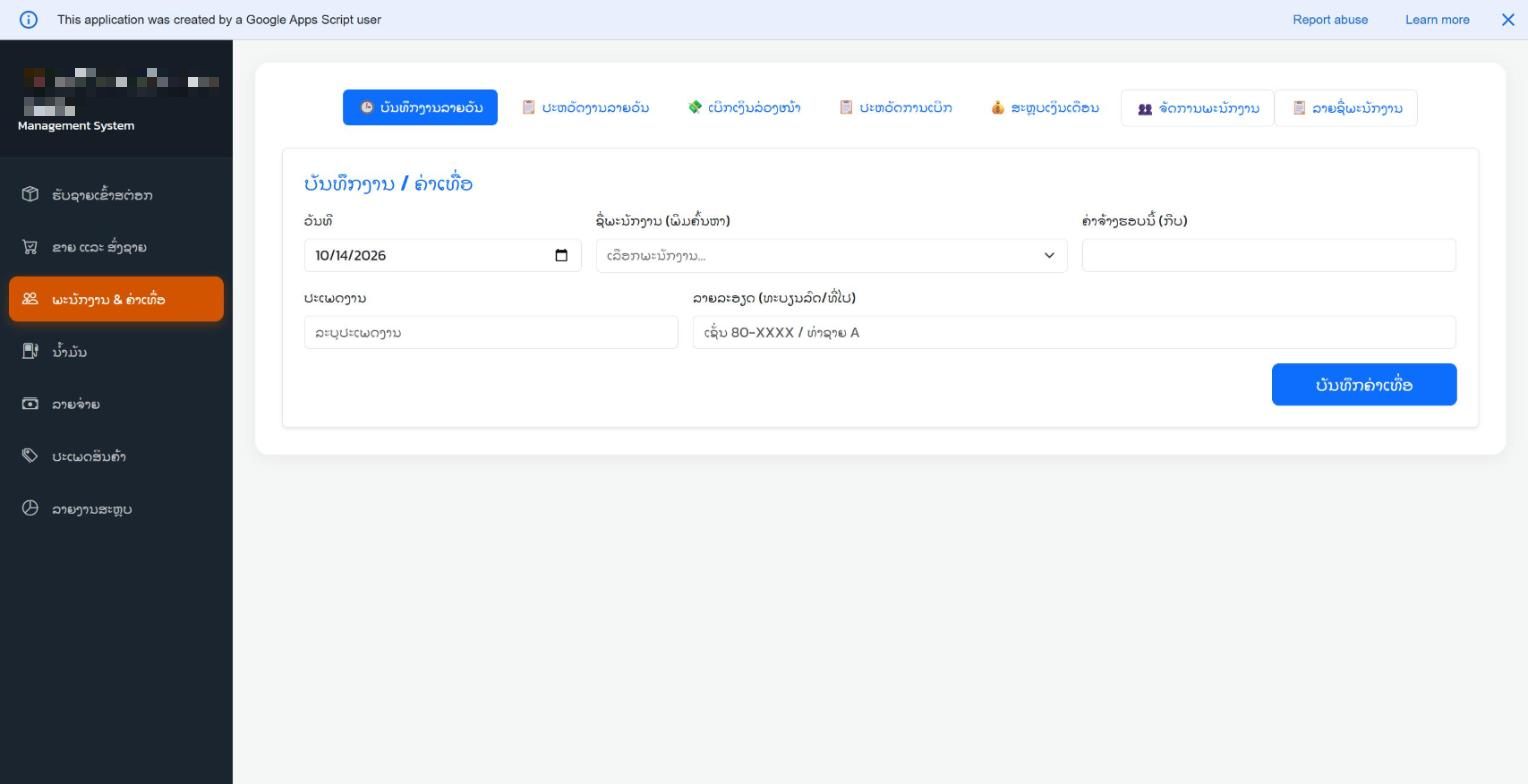The image size is (1528, 784).
Task: Click the fuel pump icon for ນ້ຳມັນ
Action: pyautogui.click(x=30, y=351)
